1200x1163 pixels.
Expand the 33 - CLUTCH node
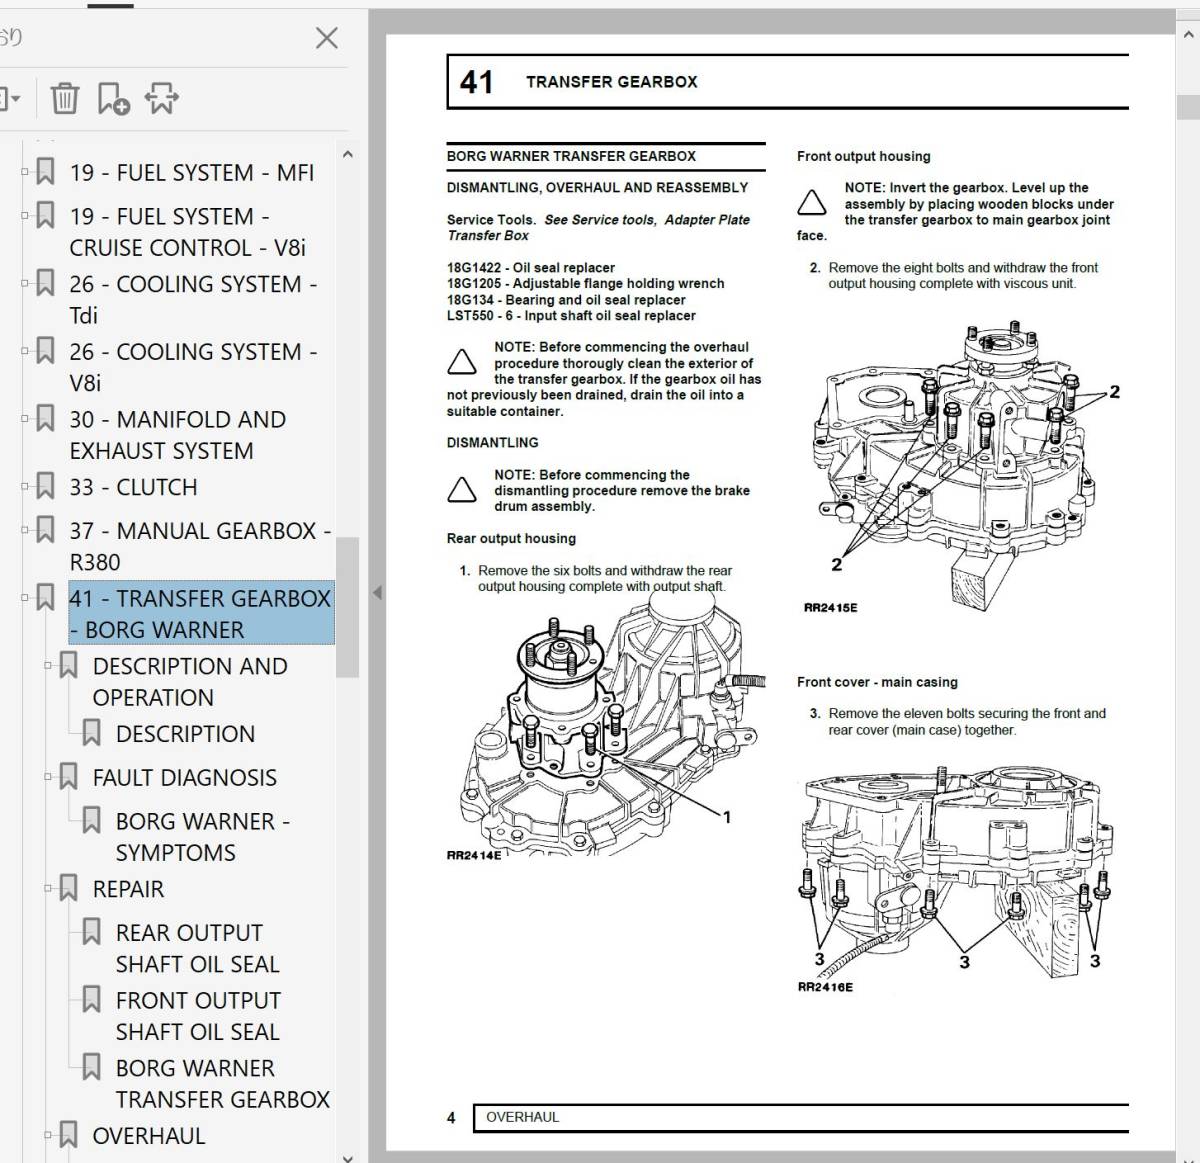tap(25, 487)
